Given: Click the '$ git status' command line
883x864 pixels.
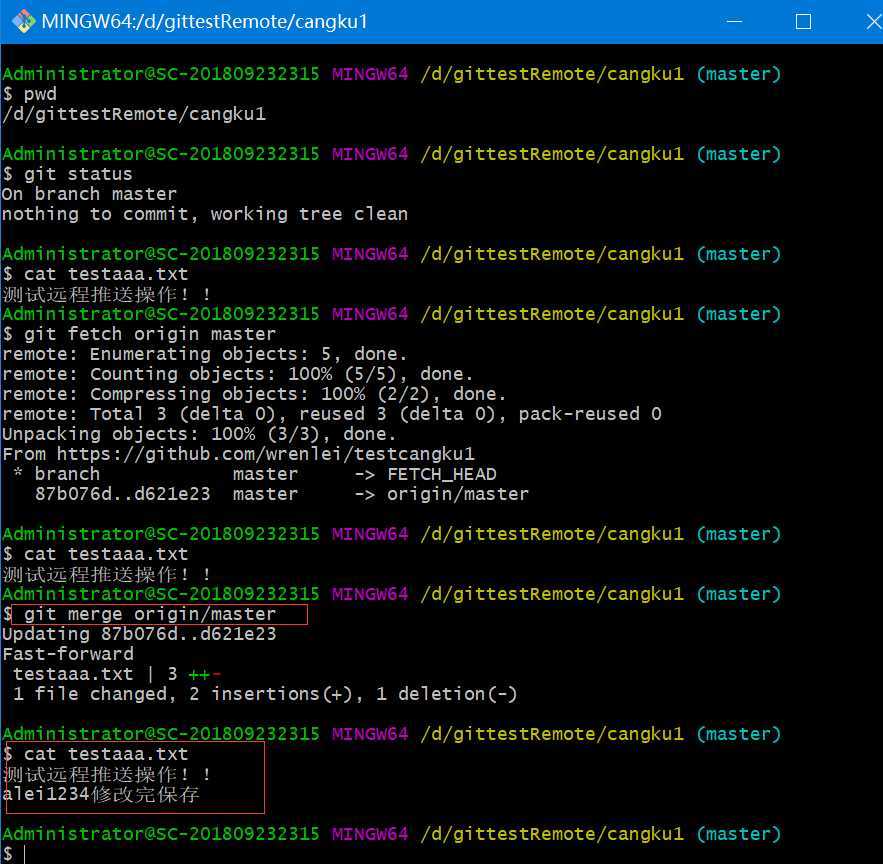Looking at the screenshot, I should (67, 174).
